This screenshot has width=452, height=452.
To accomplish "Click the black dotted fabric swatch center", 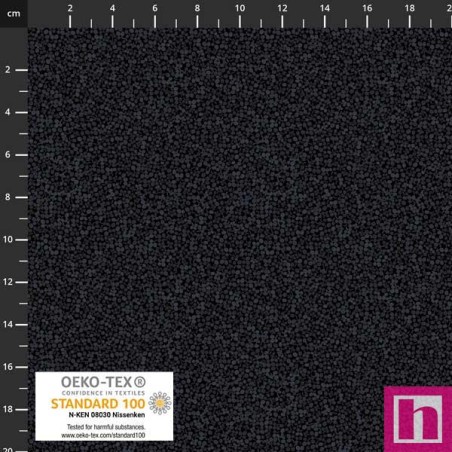I will pyautogui.click(x=240, y=240).
